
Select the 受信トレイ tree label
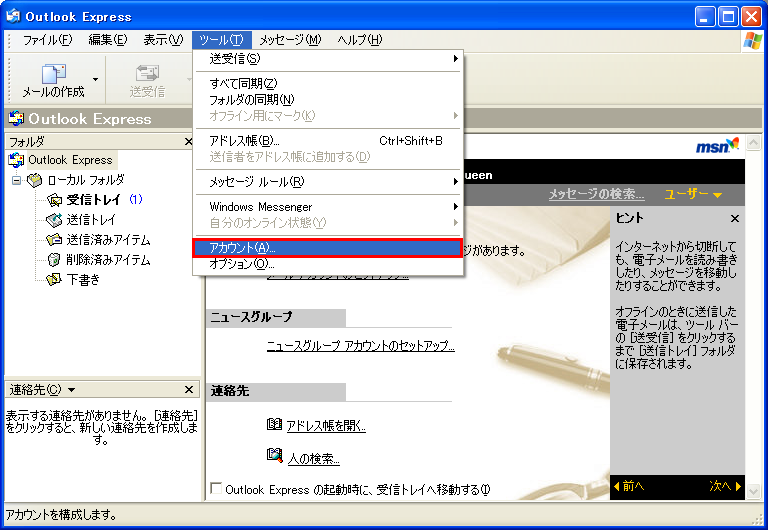94,200
